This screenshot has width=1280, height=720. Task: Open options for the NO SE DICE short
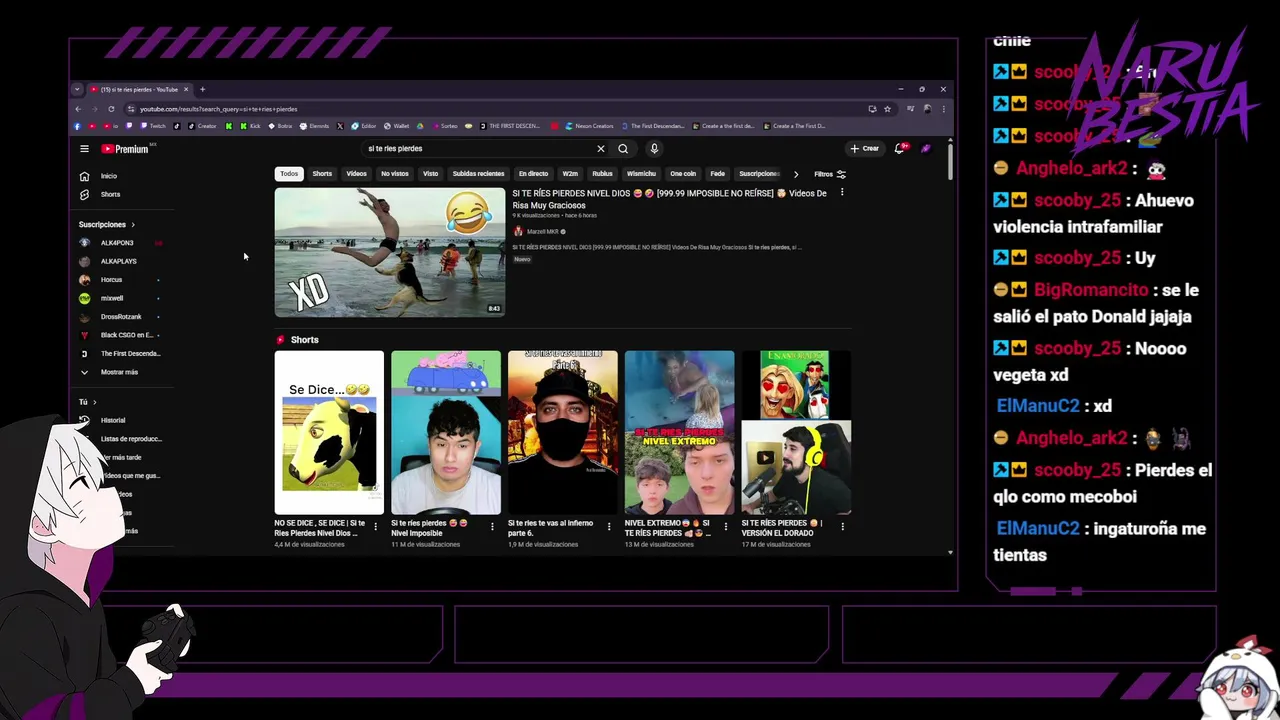click(x=376, y=526)
